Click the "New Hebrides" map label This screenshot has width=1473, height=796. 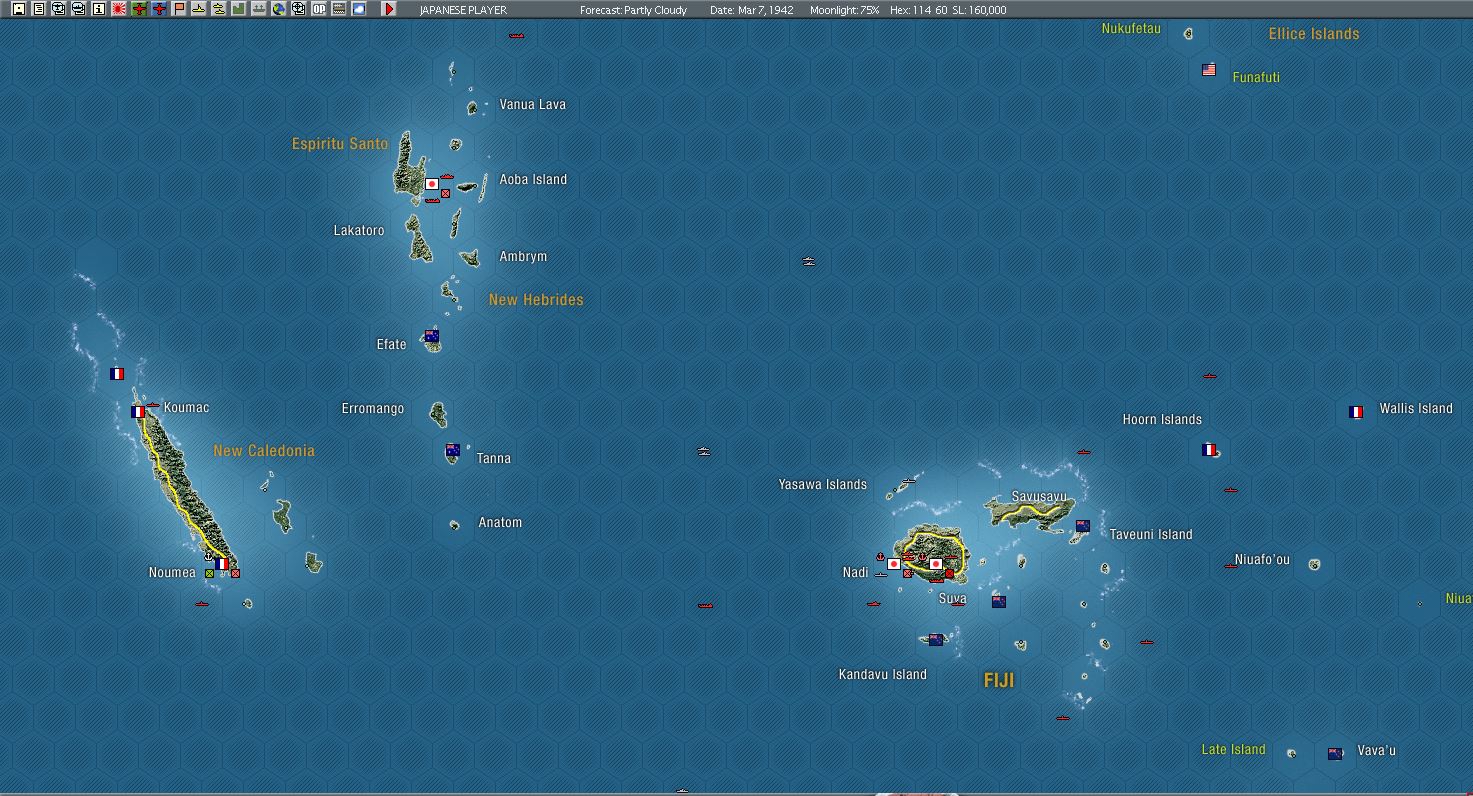pyautogui.click(x=536, y=300)
